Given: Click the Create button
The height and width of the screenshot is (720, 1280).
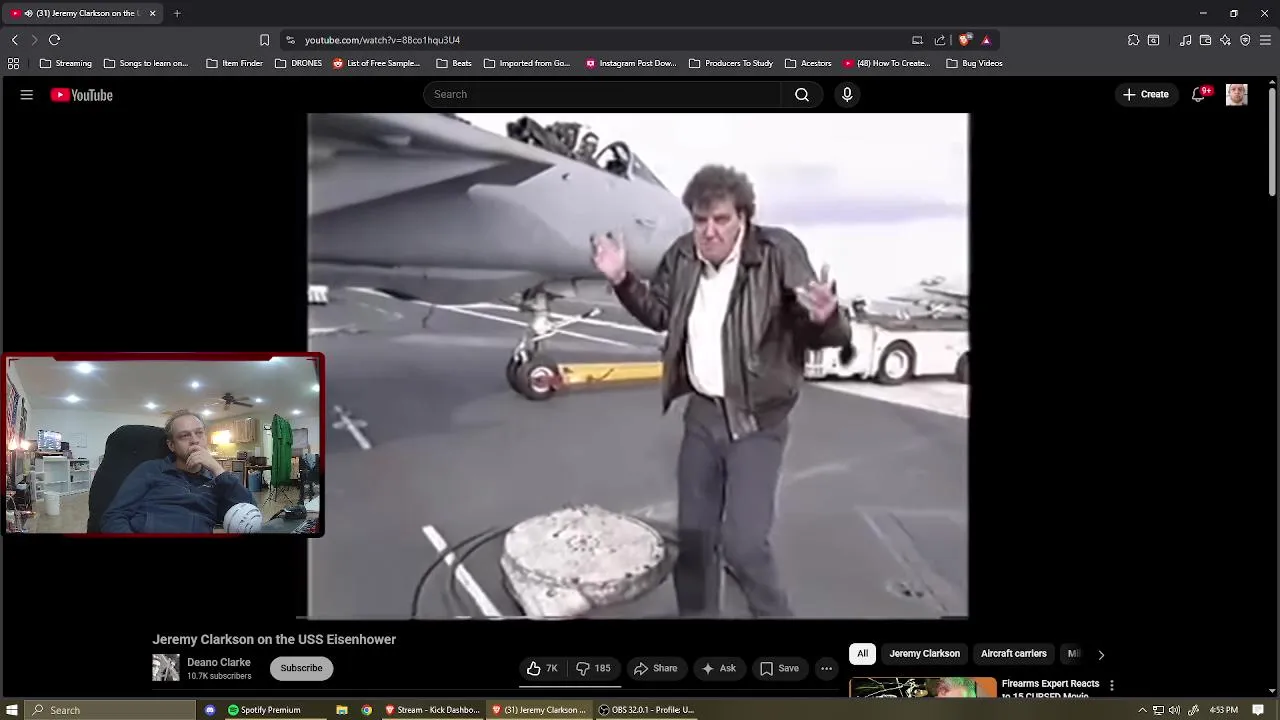Looking at the screenshot, I should [x=1145, y=94].
